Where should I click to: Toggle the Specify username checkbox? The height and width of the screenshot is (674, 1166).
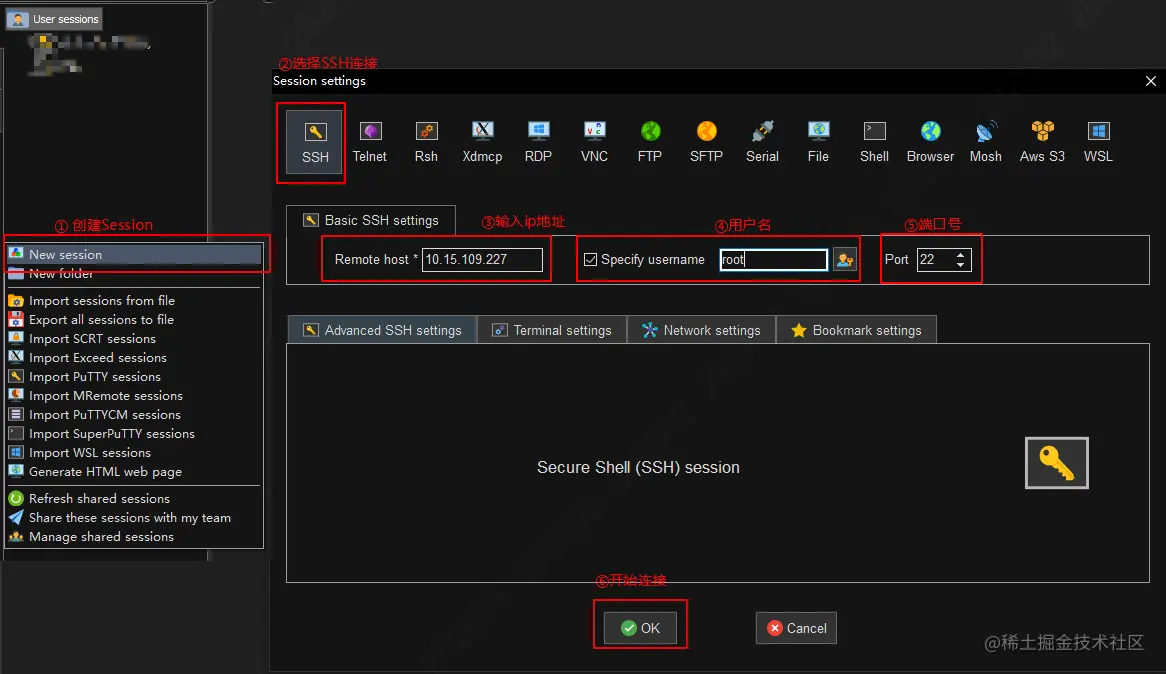click(590, 260)
